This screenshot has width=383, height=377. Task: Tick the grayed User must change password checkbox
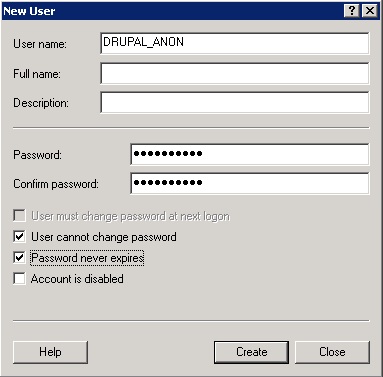[x=19, y=216]
